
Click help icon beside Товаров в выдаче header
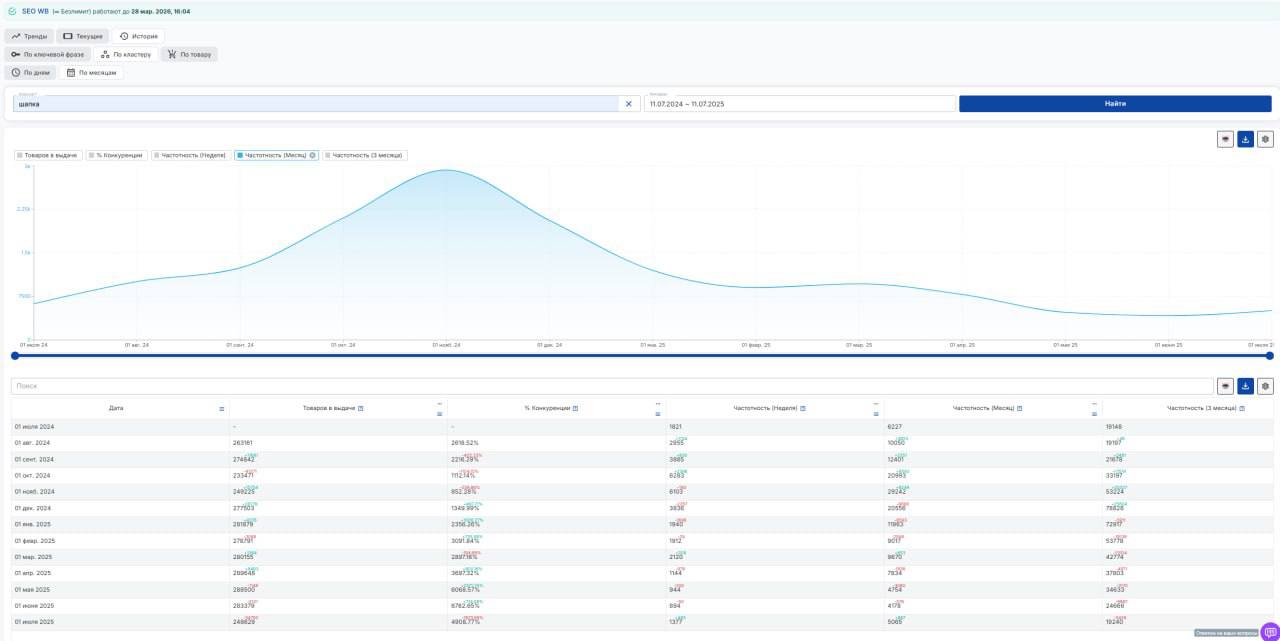pos(361,409)
